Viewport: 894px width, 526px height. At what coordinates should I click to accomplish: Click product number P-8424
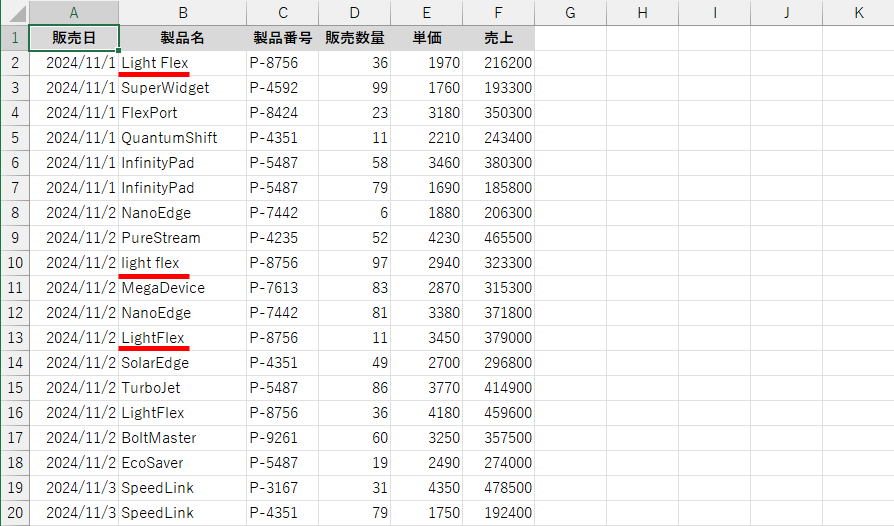pos(283,113)
